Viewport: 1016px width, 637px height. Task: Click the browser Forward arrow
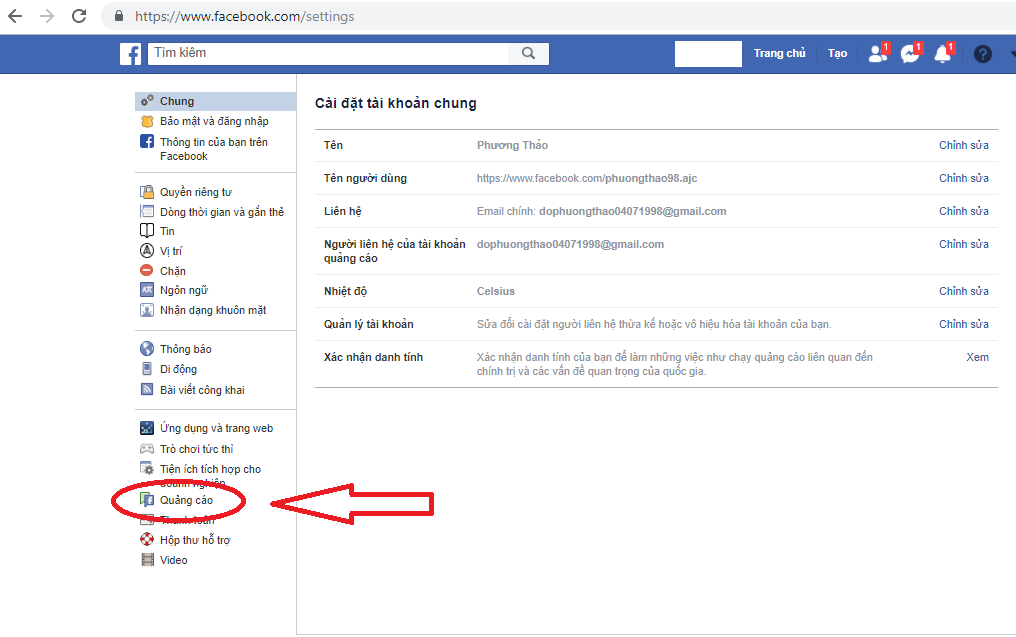pos(47,16)
